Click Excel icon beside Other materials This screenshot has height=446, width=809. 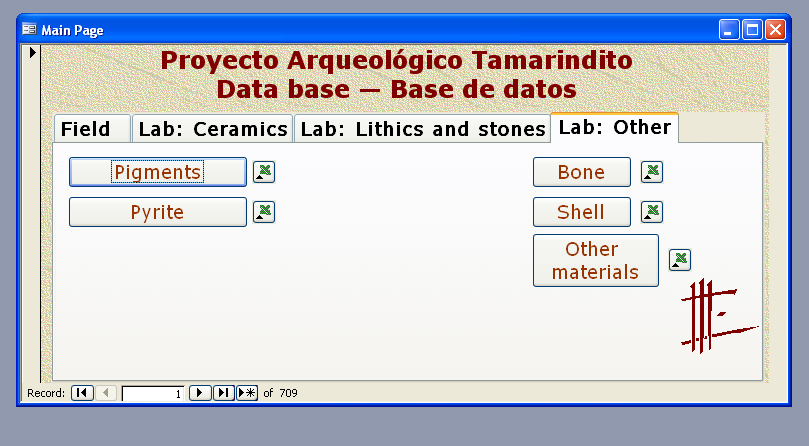(x=680, y=260)
